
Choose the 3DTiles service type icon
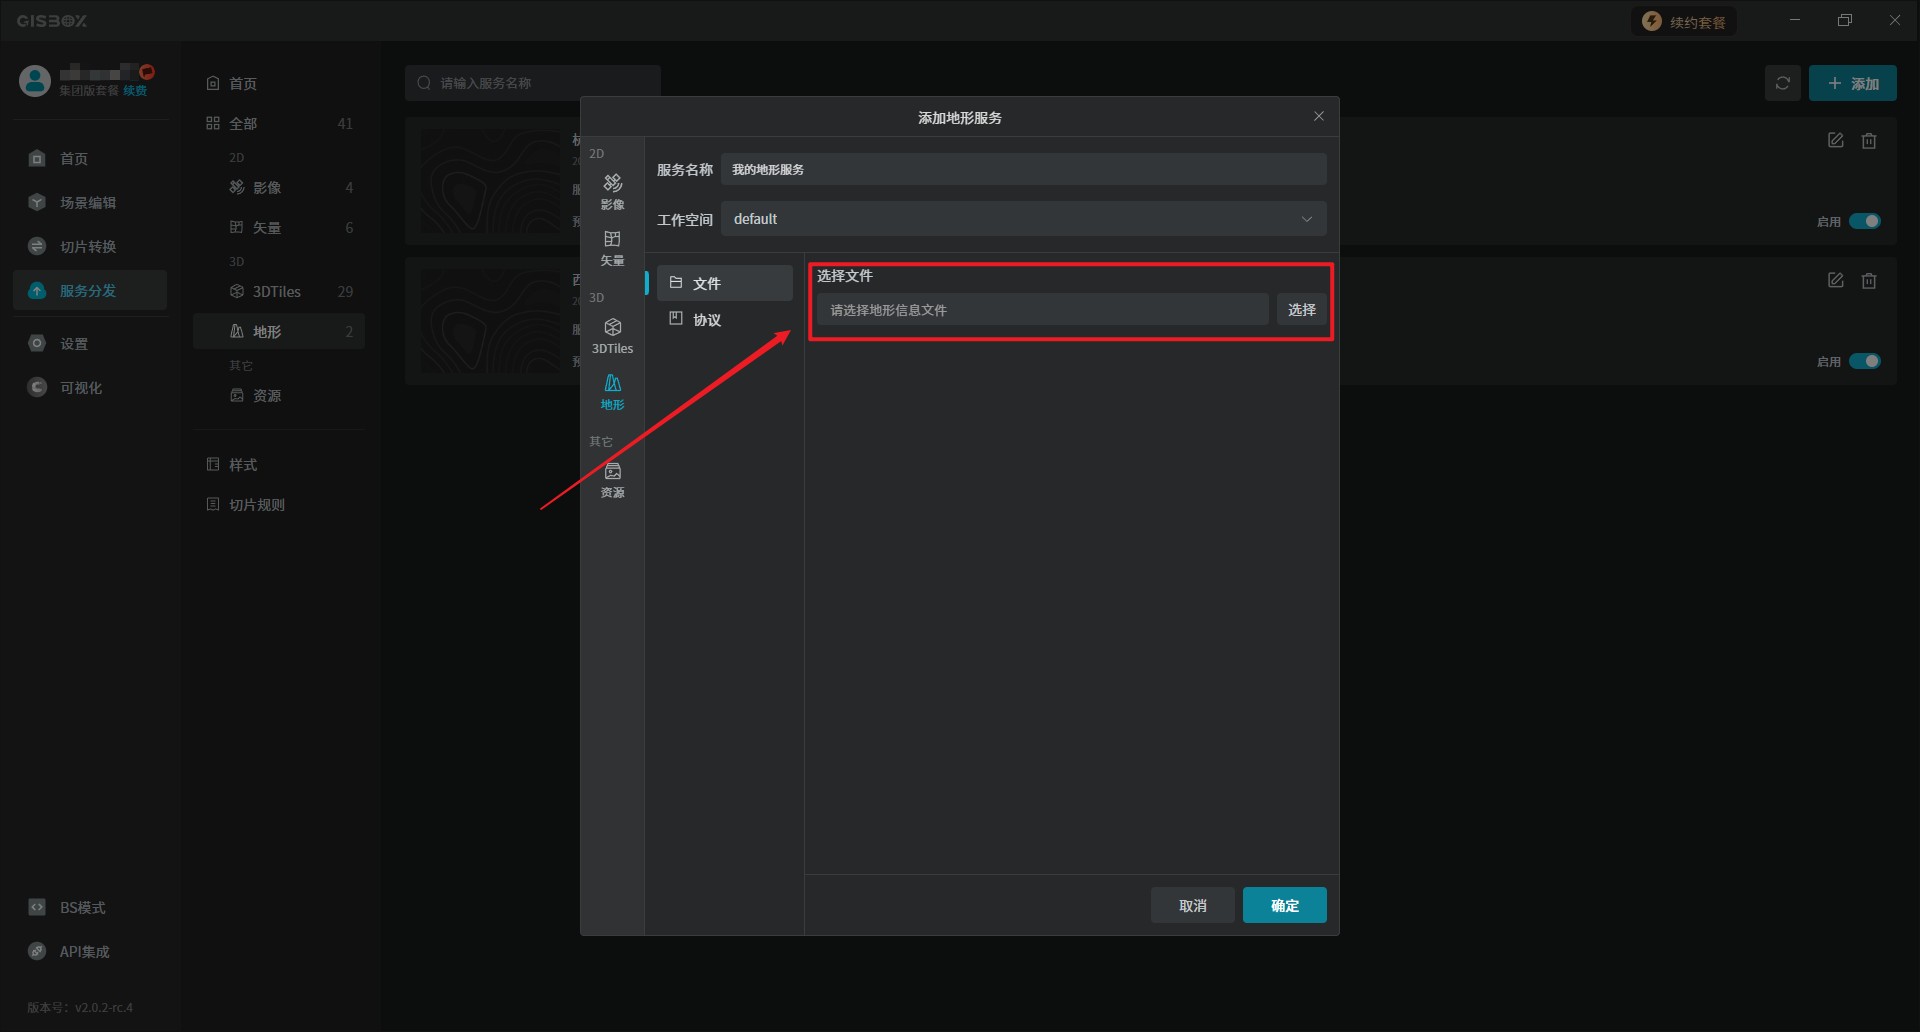click(612, 335)
